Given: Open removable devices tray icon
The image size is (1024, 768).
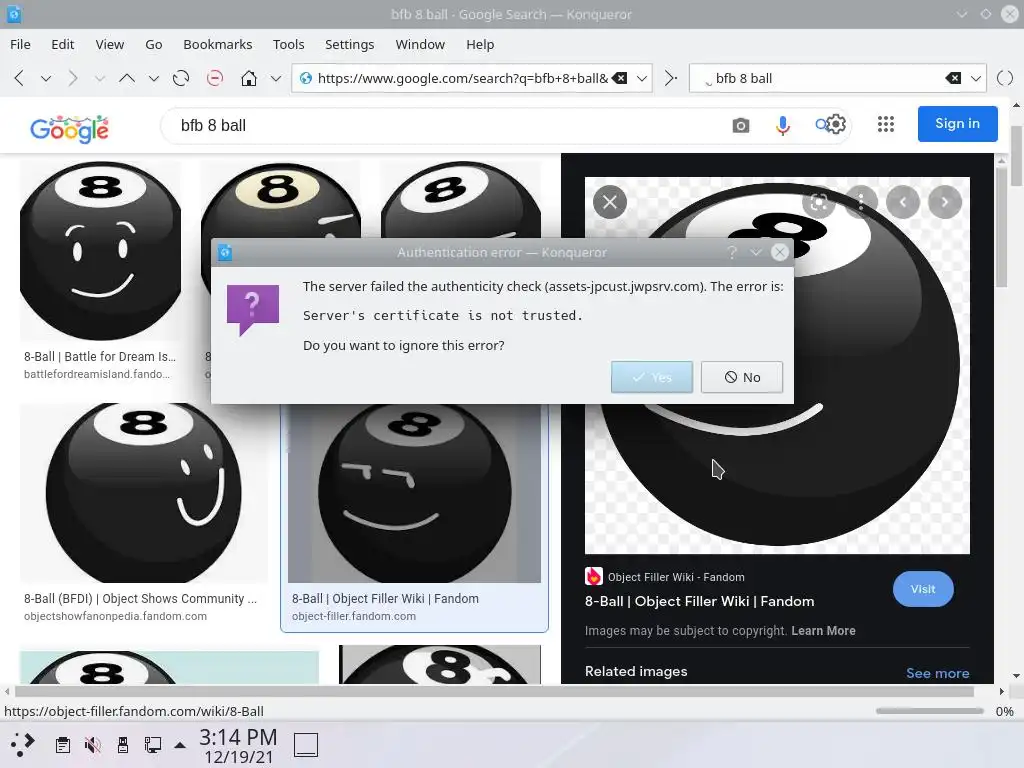Looking at the screenshot, I should coord(123,744).
